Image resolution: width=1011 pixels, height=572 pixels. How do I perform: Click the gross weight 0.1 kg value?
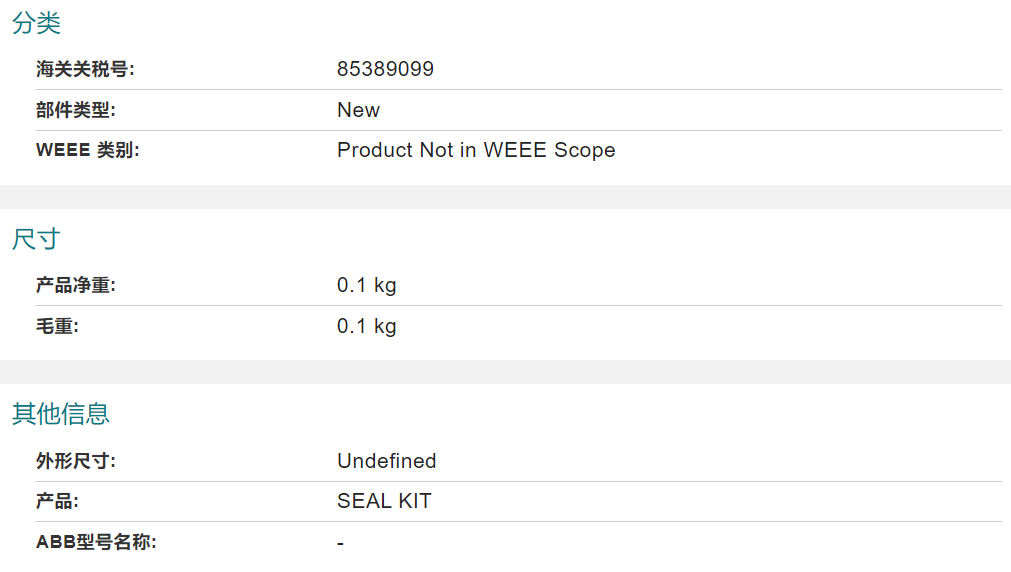click(x=366, y=326)
